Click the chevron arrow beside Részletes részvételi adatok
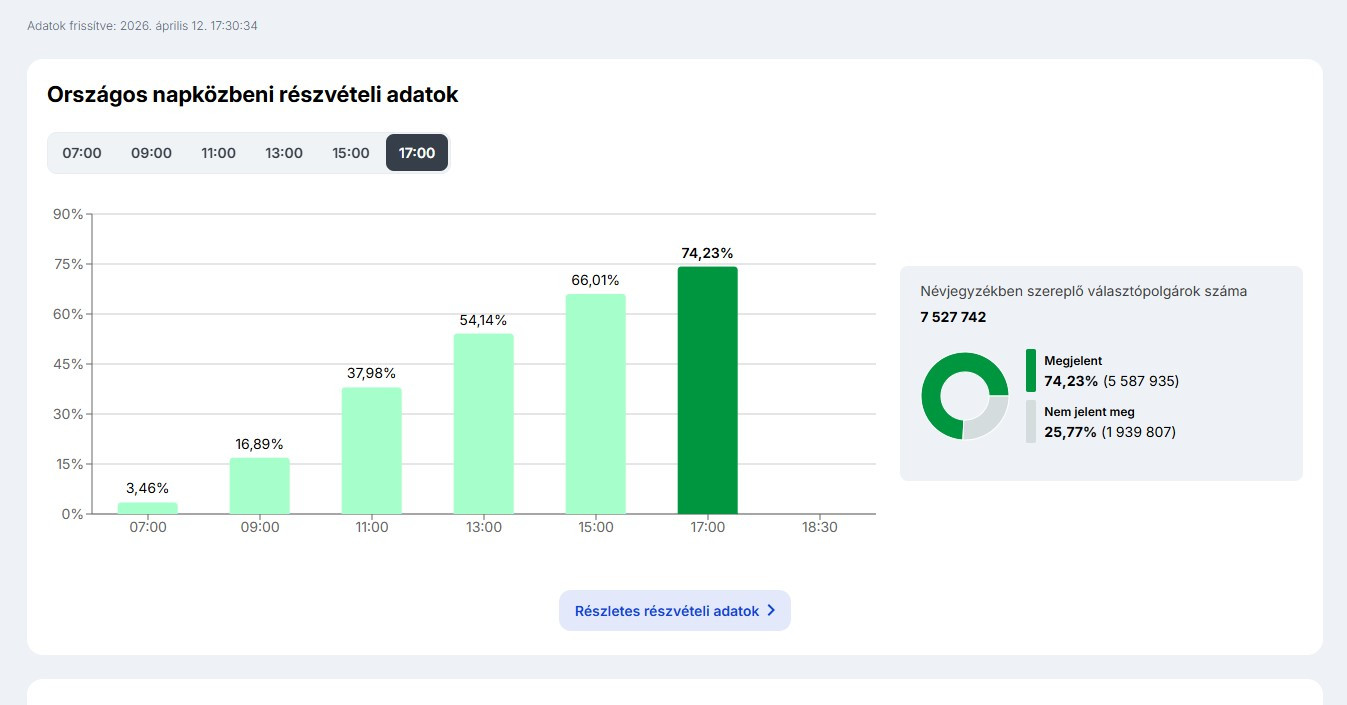 click(771, 611)
